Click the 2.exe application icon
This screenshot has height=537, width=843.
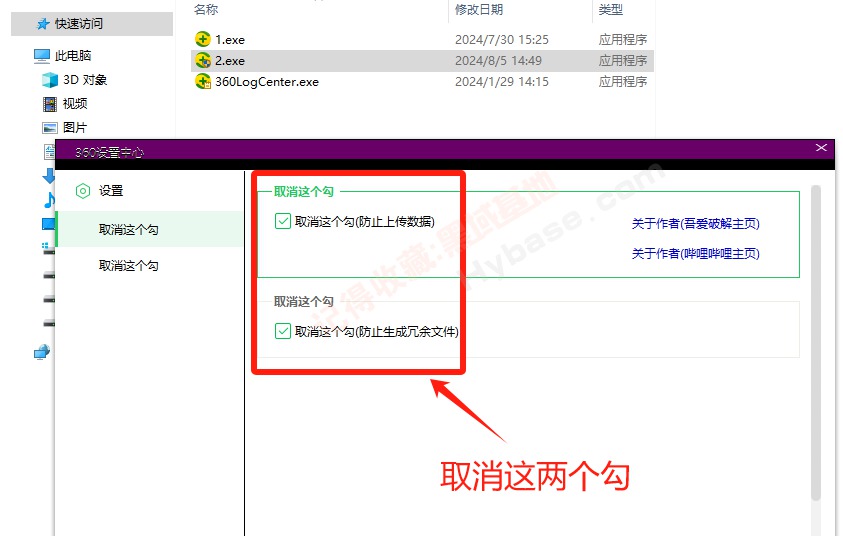203,60
